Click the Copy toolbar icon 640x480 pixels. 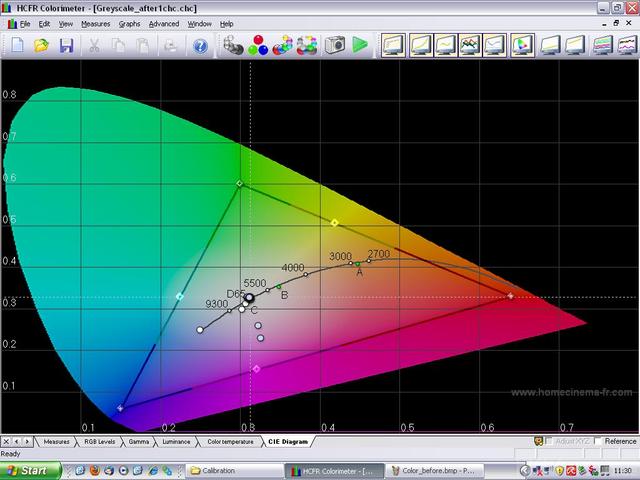click(x=118, y=45)
